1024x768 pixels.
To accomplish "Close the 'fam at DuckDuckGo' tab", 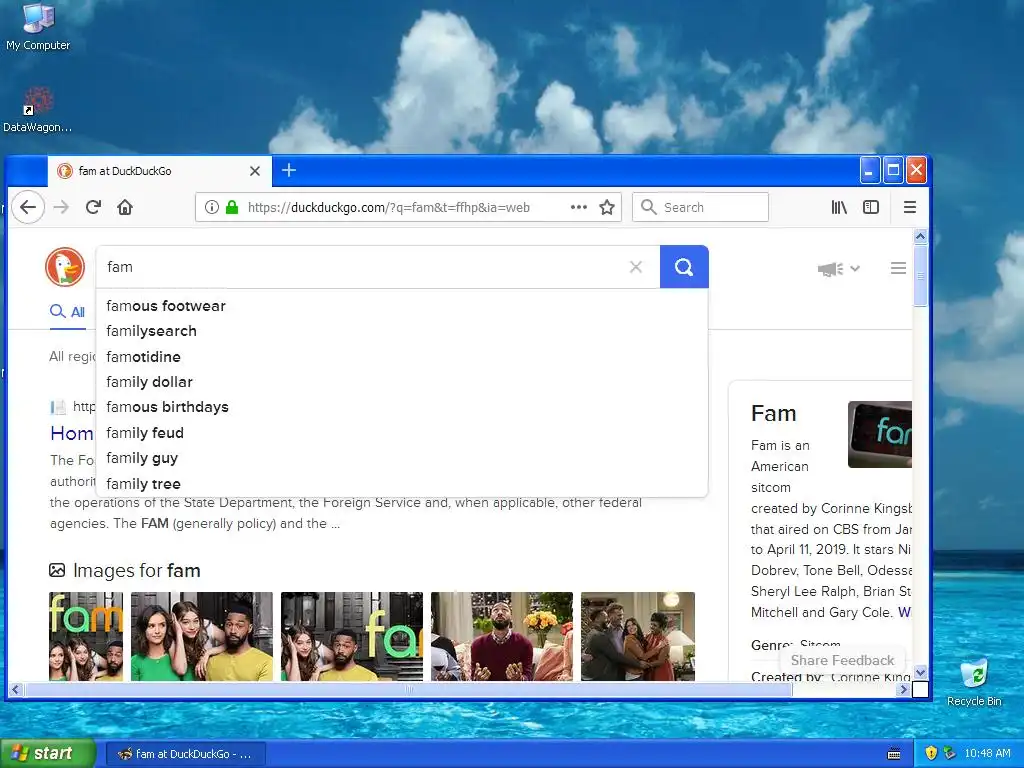I will tap(255, 171).
